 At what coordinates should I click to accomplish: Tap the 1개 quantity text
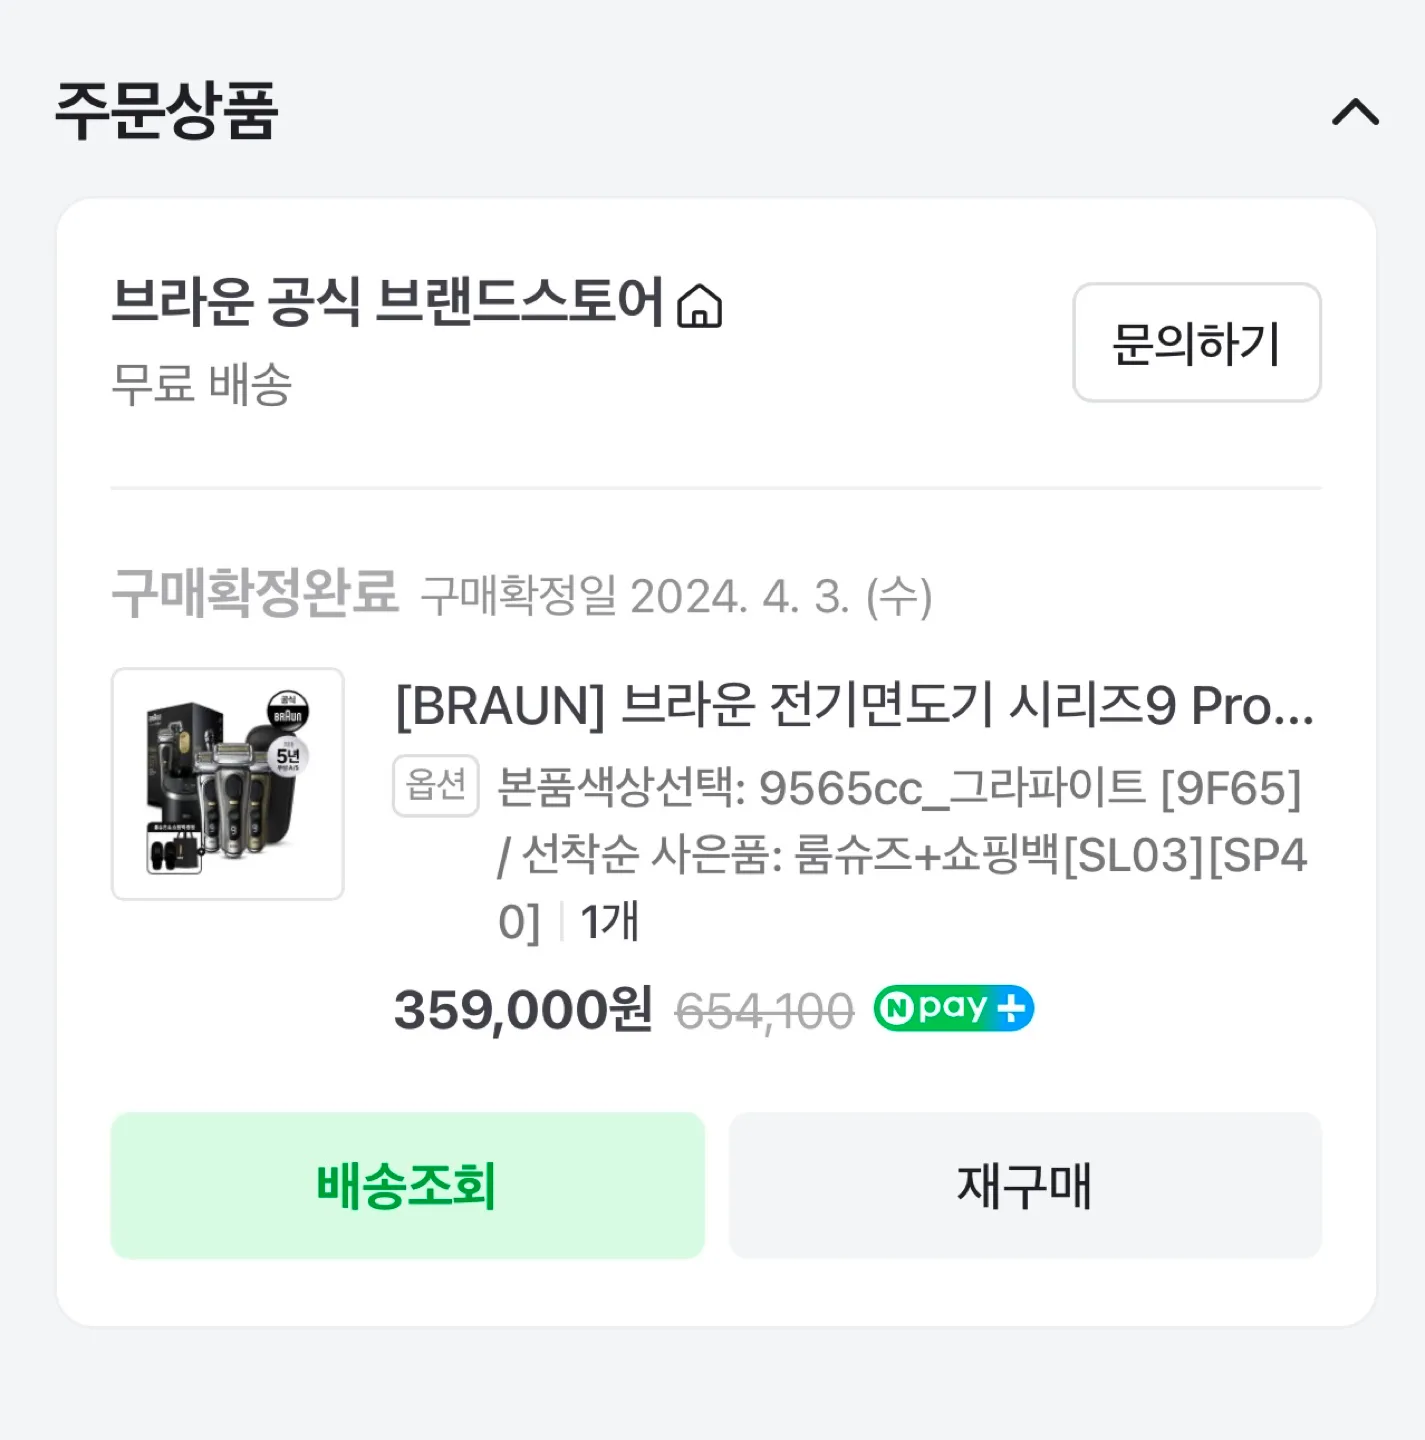point(609,922)
